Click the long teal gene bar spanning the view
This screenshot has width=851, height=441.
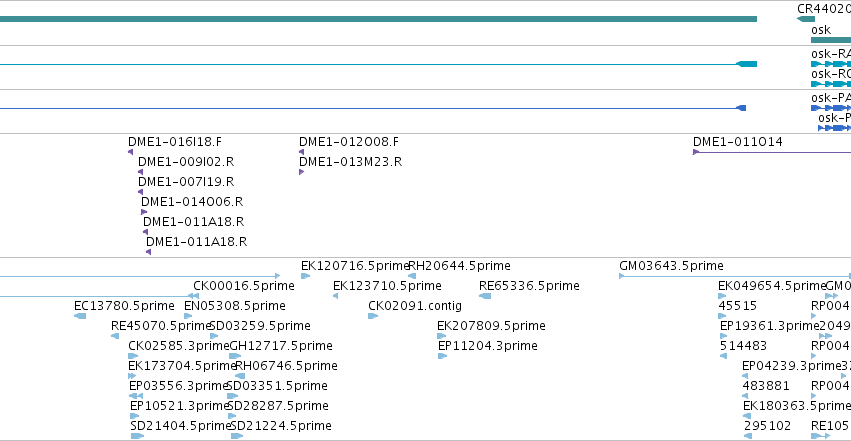click(378, 19)
